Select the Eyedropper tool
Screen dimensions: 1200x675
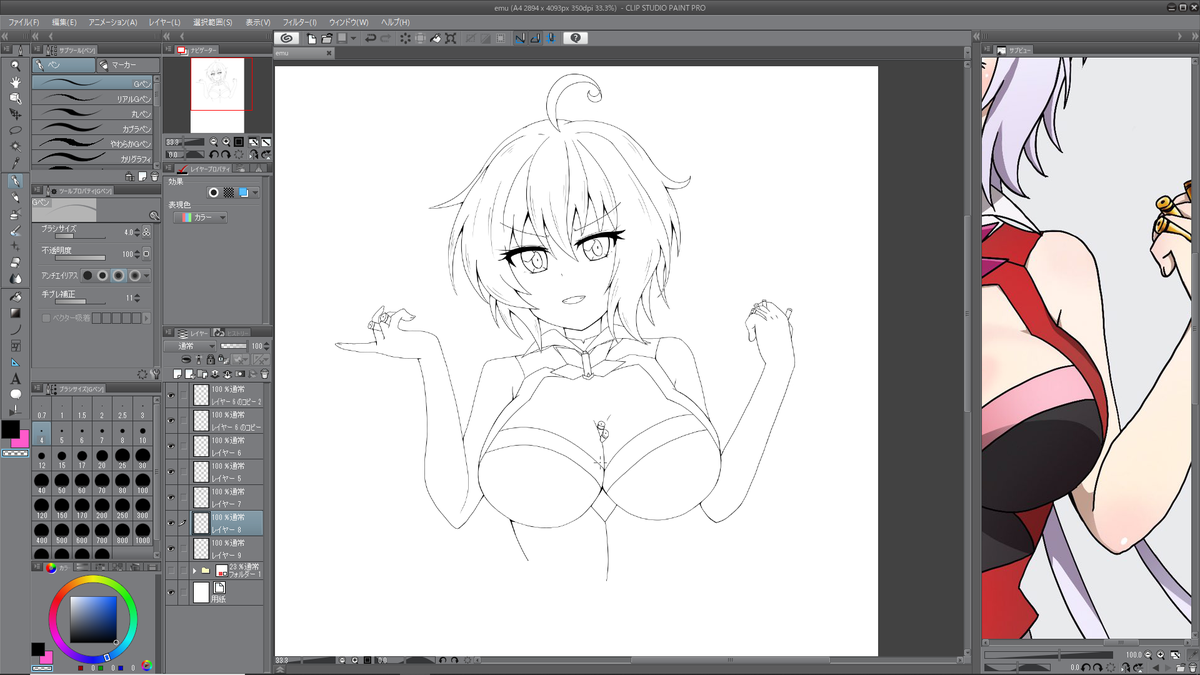click(x=15, y=162)
